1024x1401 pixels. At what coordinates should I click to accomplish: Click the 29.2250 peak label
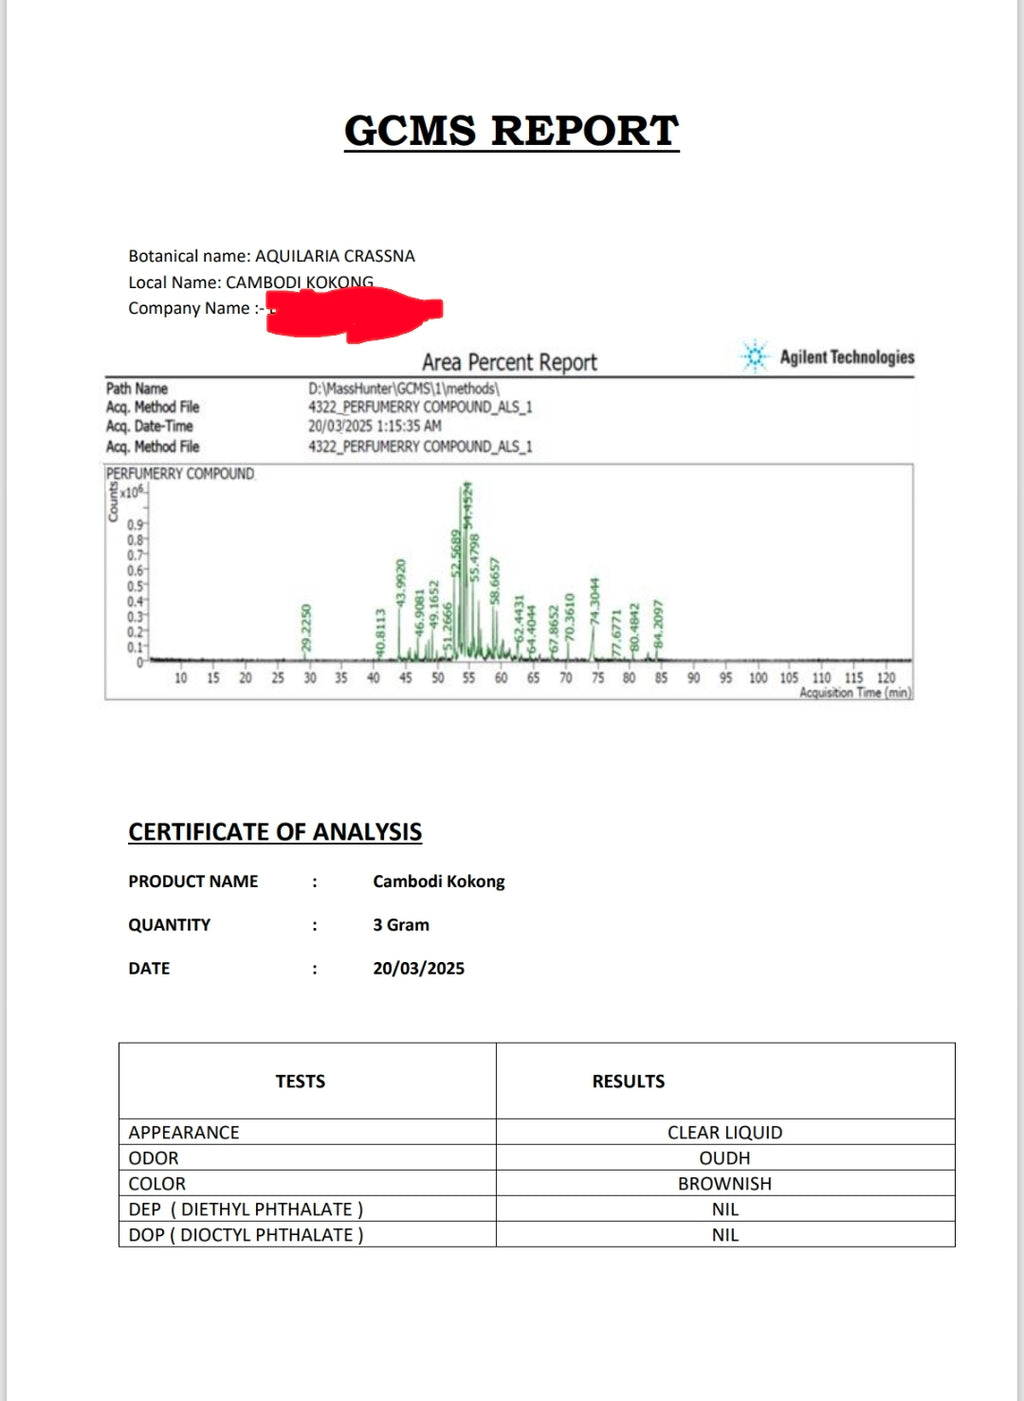(307, 629)
